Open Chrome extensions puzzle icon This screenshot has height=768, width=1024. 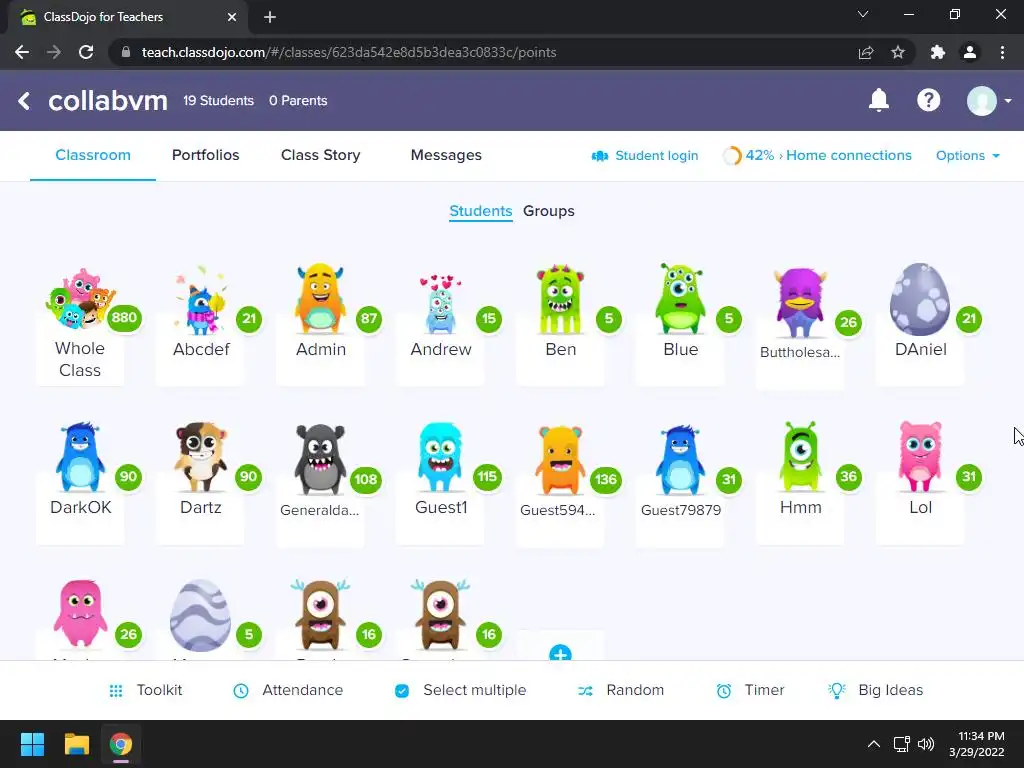(x=938, y=52)
